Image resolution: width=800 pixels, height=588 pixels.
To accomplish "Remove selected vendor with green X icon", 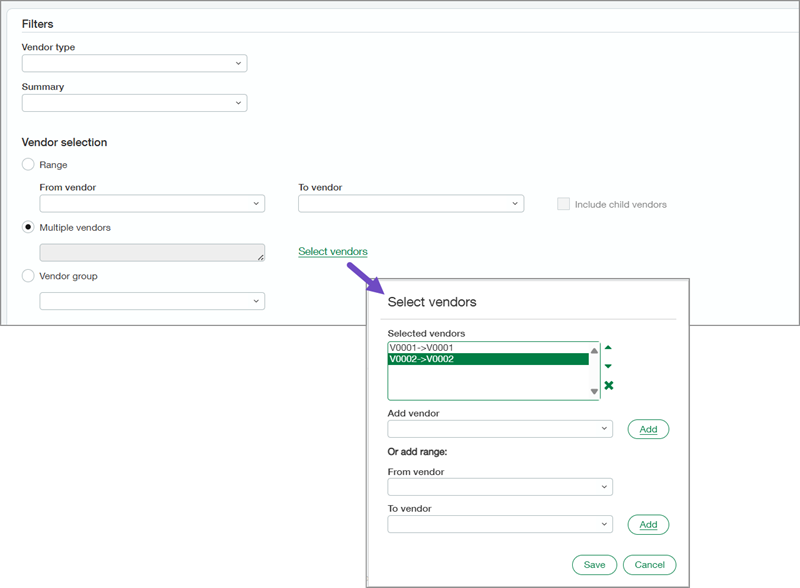I will coord(608,385).
